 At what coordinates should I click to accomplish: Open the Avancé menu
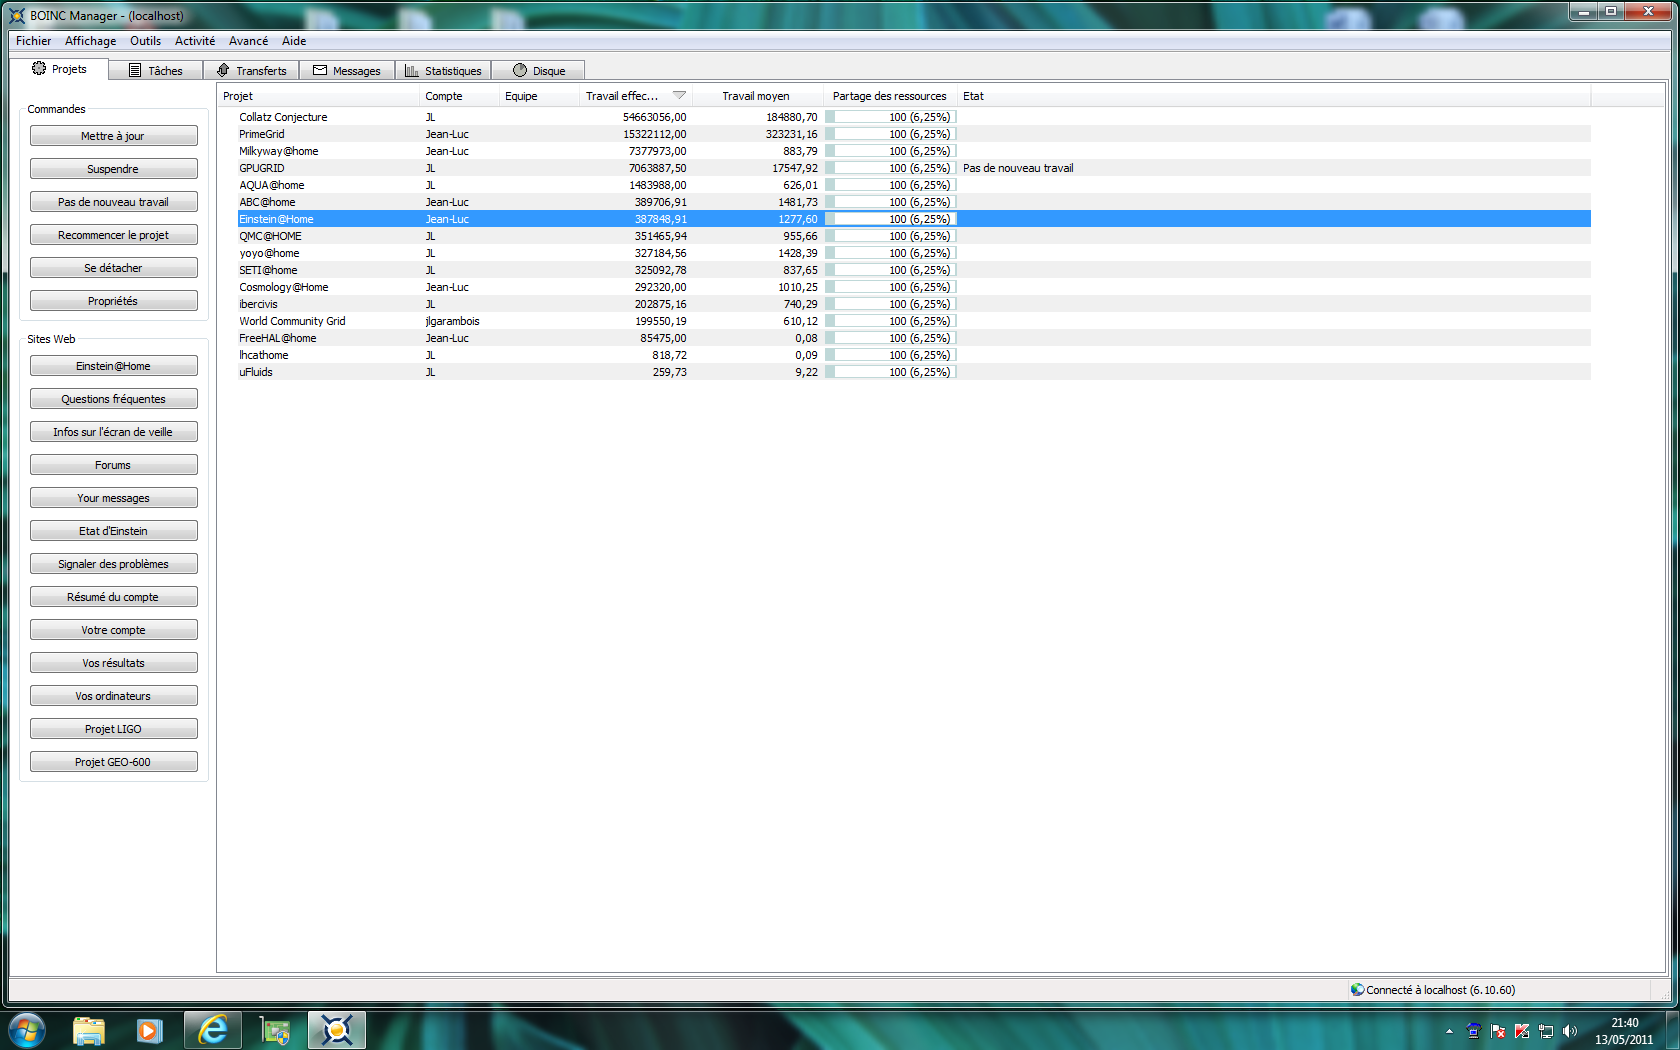coord(248,41)
